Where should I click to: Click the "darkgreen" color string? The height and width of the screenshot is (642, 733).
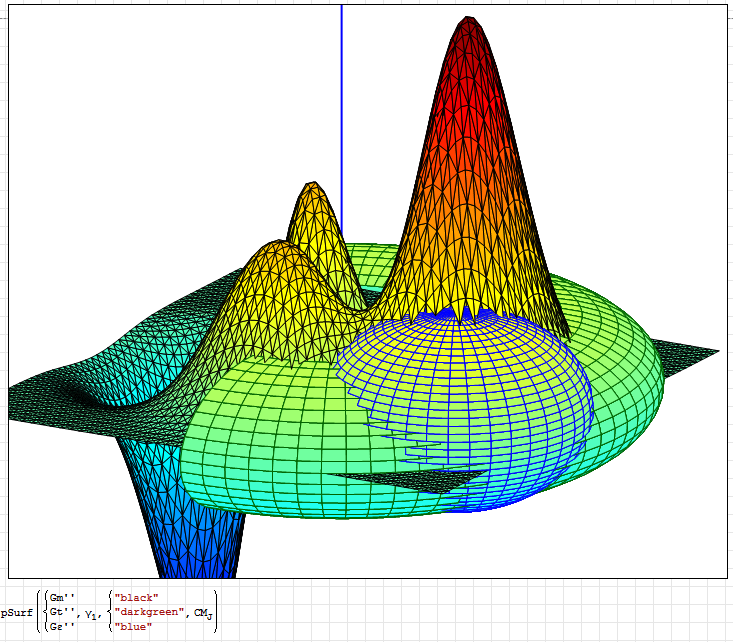click(x=148, y=611)
